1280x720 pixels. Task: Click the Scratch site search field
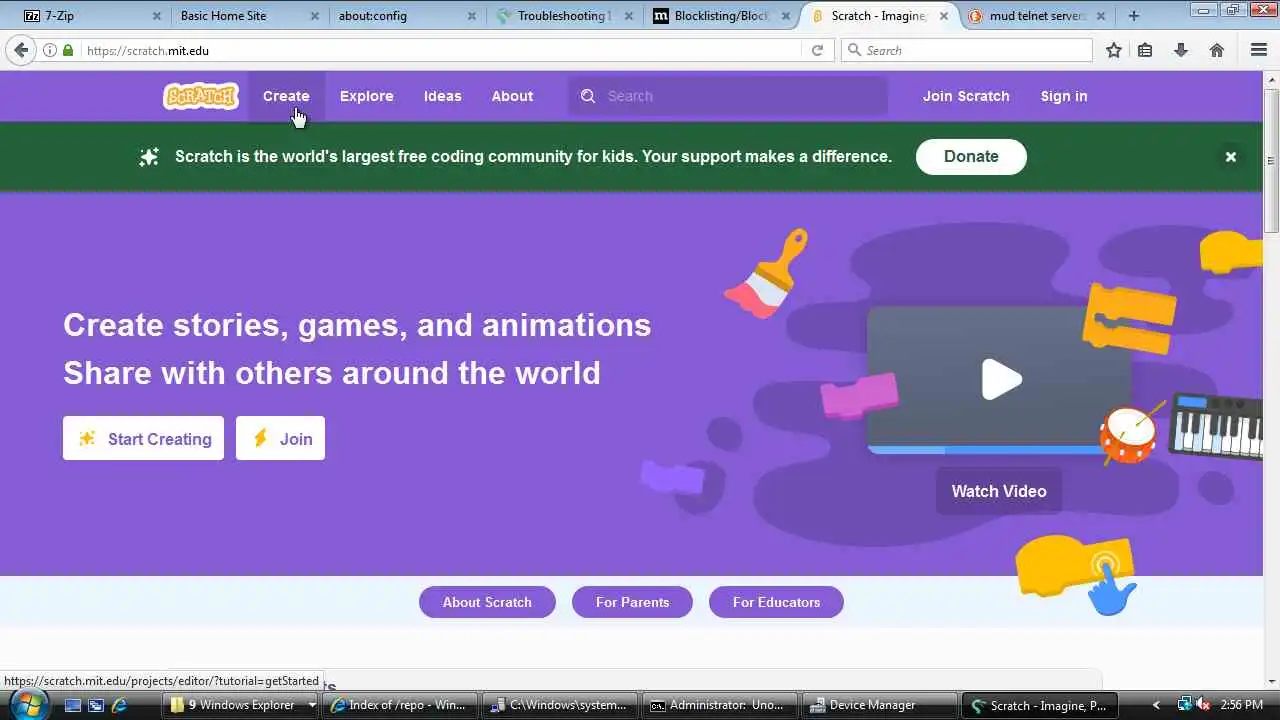[x=728, y=96]
